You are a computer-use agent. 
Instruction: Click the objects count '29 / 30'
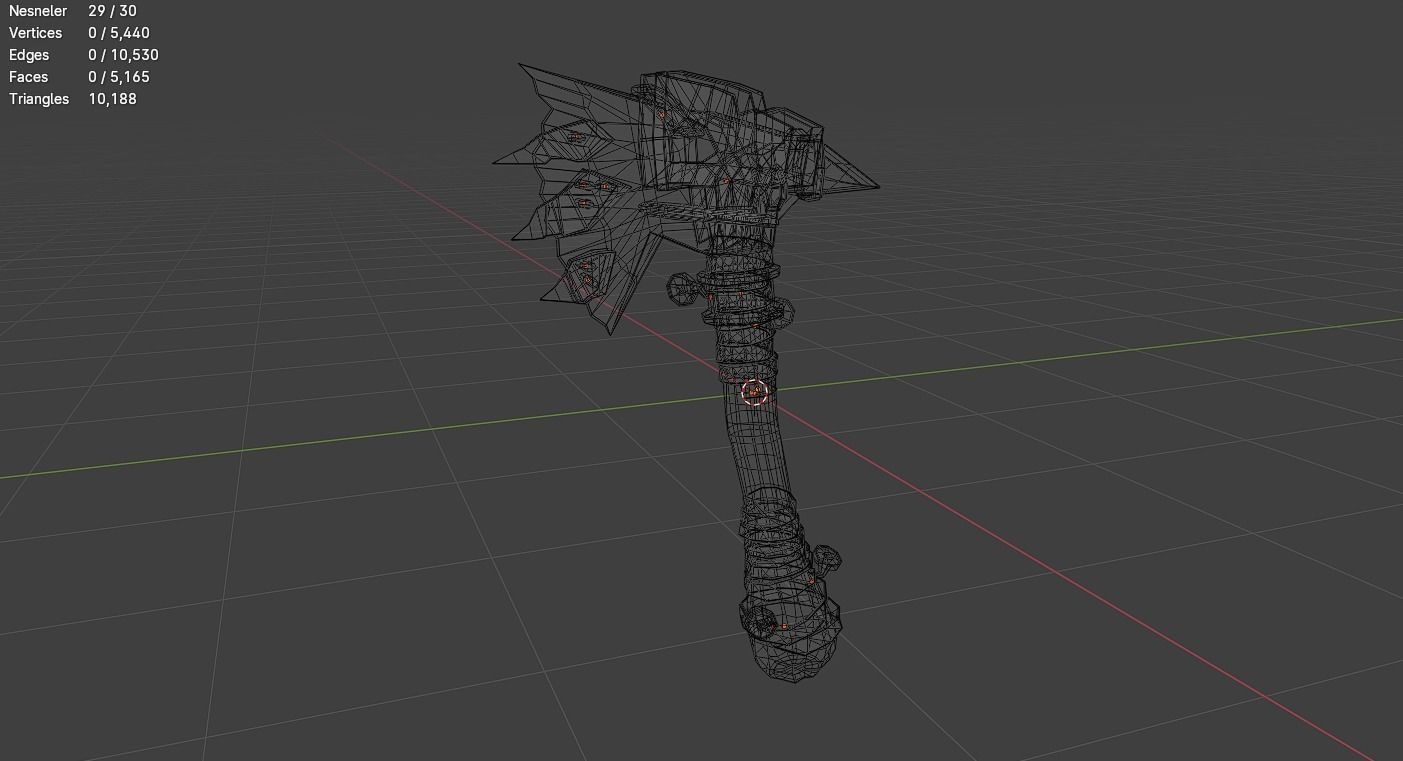(112, 11)
